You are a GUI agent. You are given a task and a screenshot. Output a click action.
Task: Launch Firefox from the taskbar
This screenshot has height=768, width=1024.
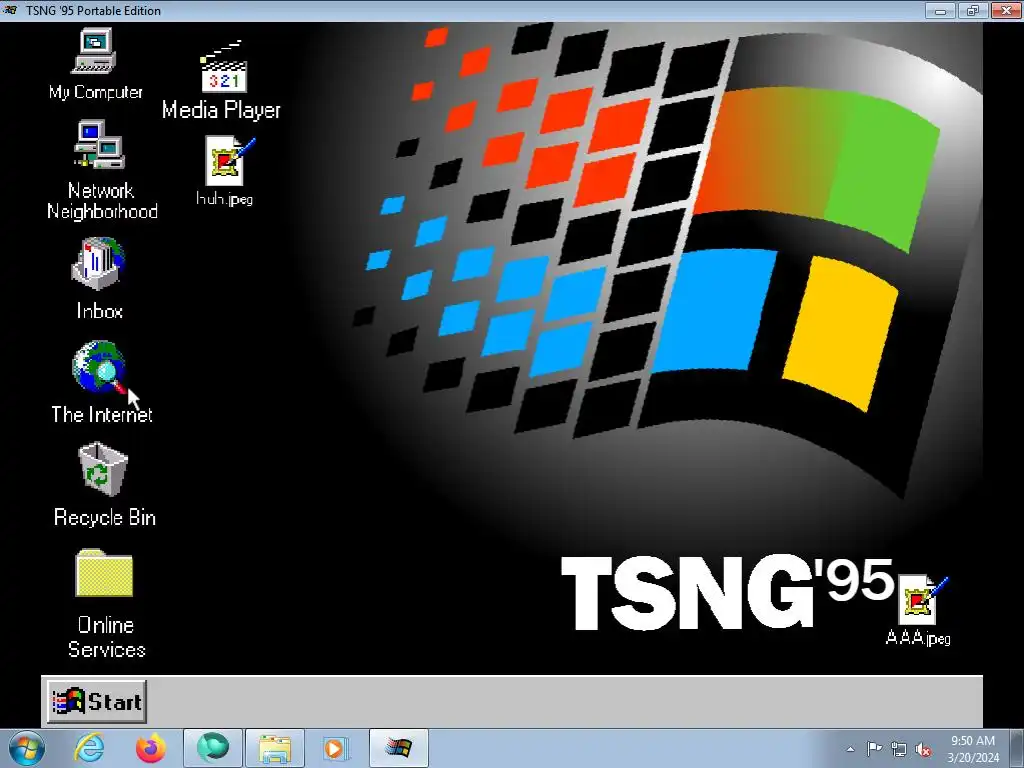coord(150,748)
